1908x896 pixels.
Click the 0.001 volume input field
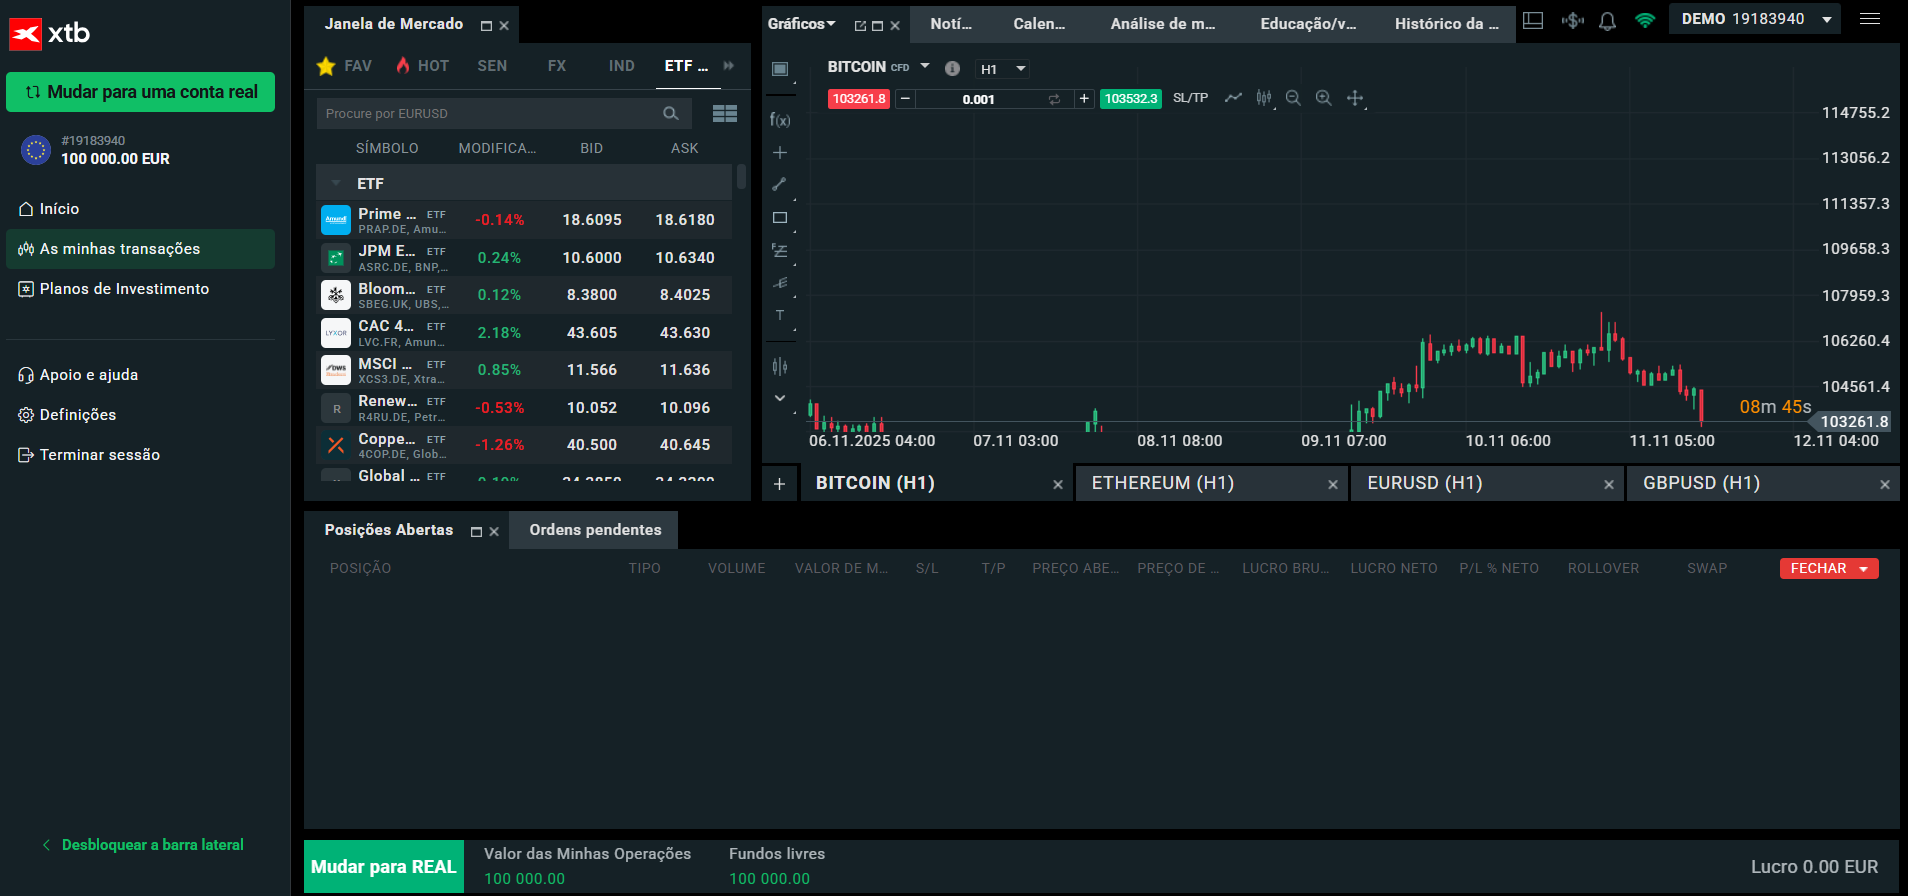tap(979, 99)
